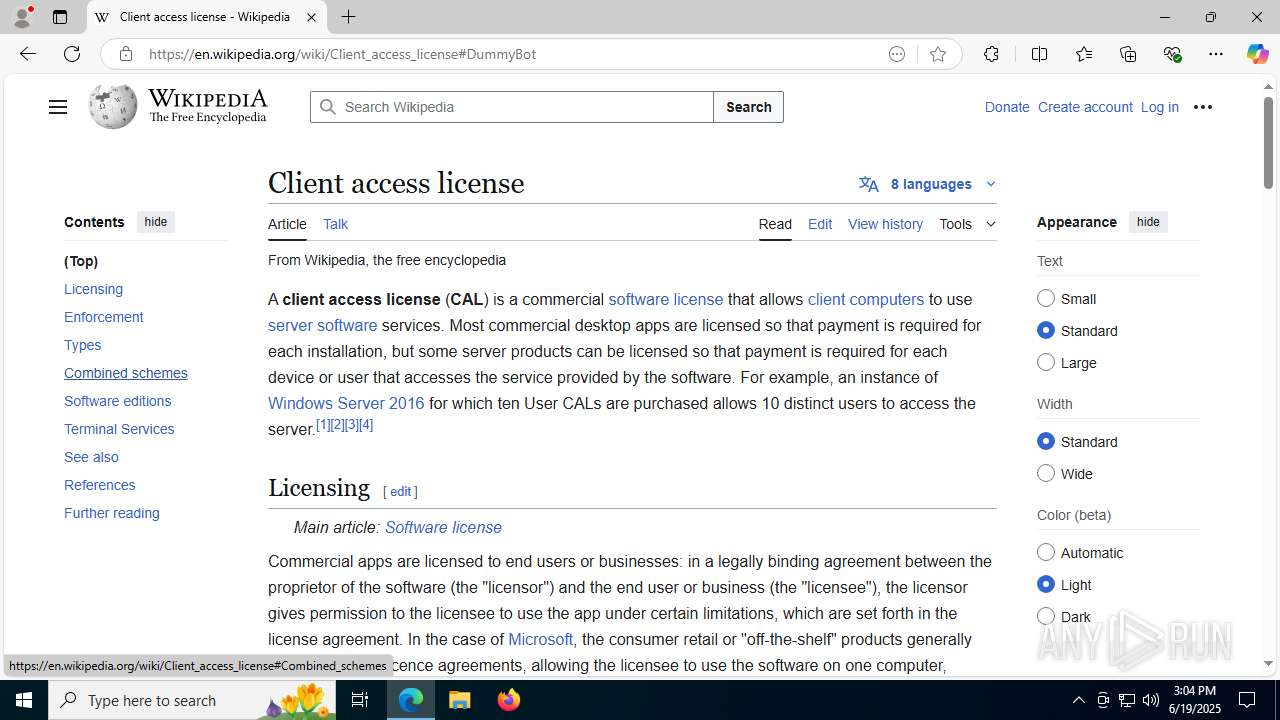The image size is (1280, 720).
Task: Open Edge Settings and more menu
Action: [x=1215, y=54]
